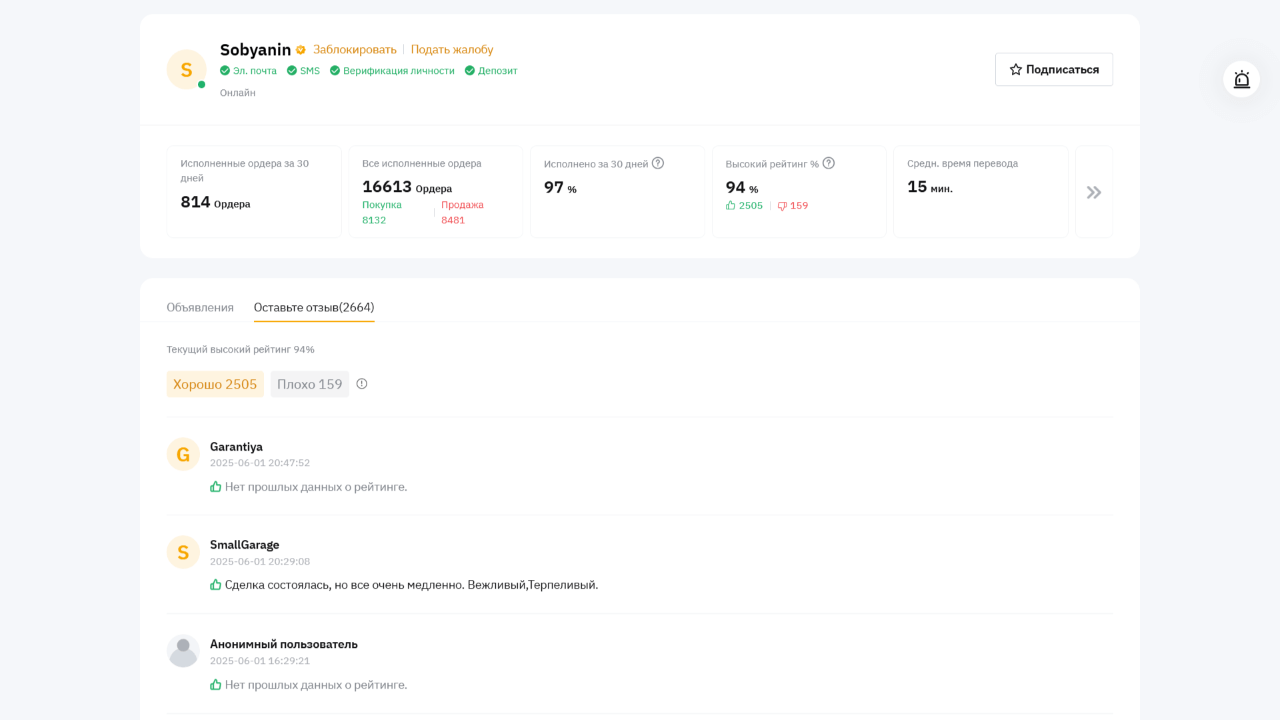Click the red thumbs-down count 159 in stats
Viewport: 1280px width, 720px height.
pos(793,206)
